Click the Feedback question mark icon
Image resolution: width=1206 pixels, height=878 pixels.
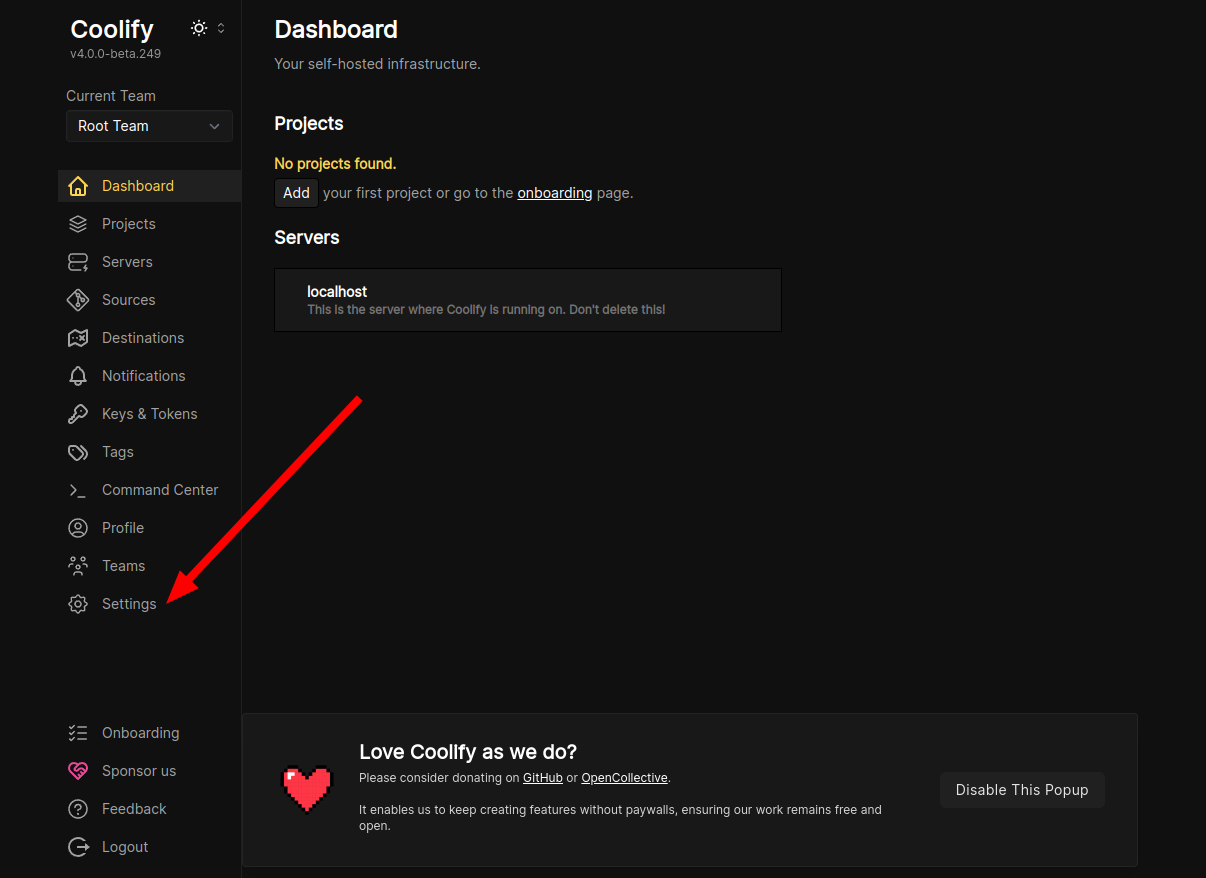click(78, 809)
